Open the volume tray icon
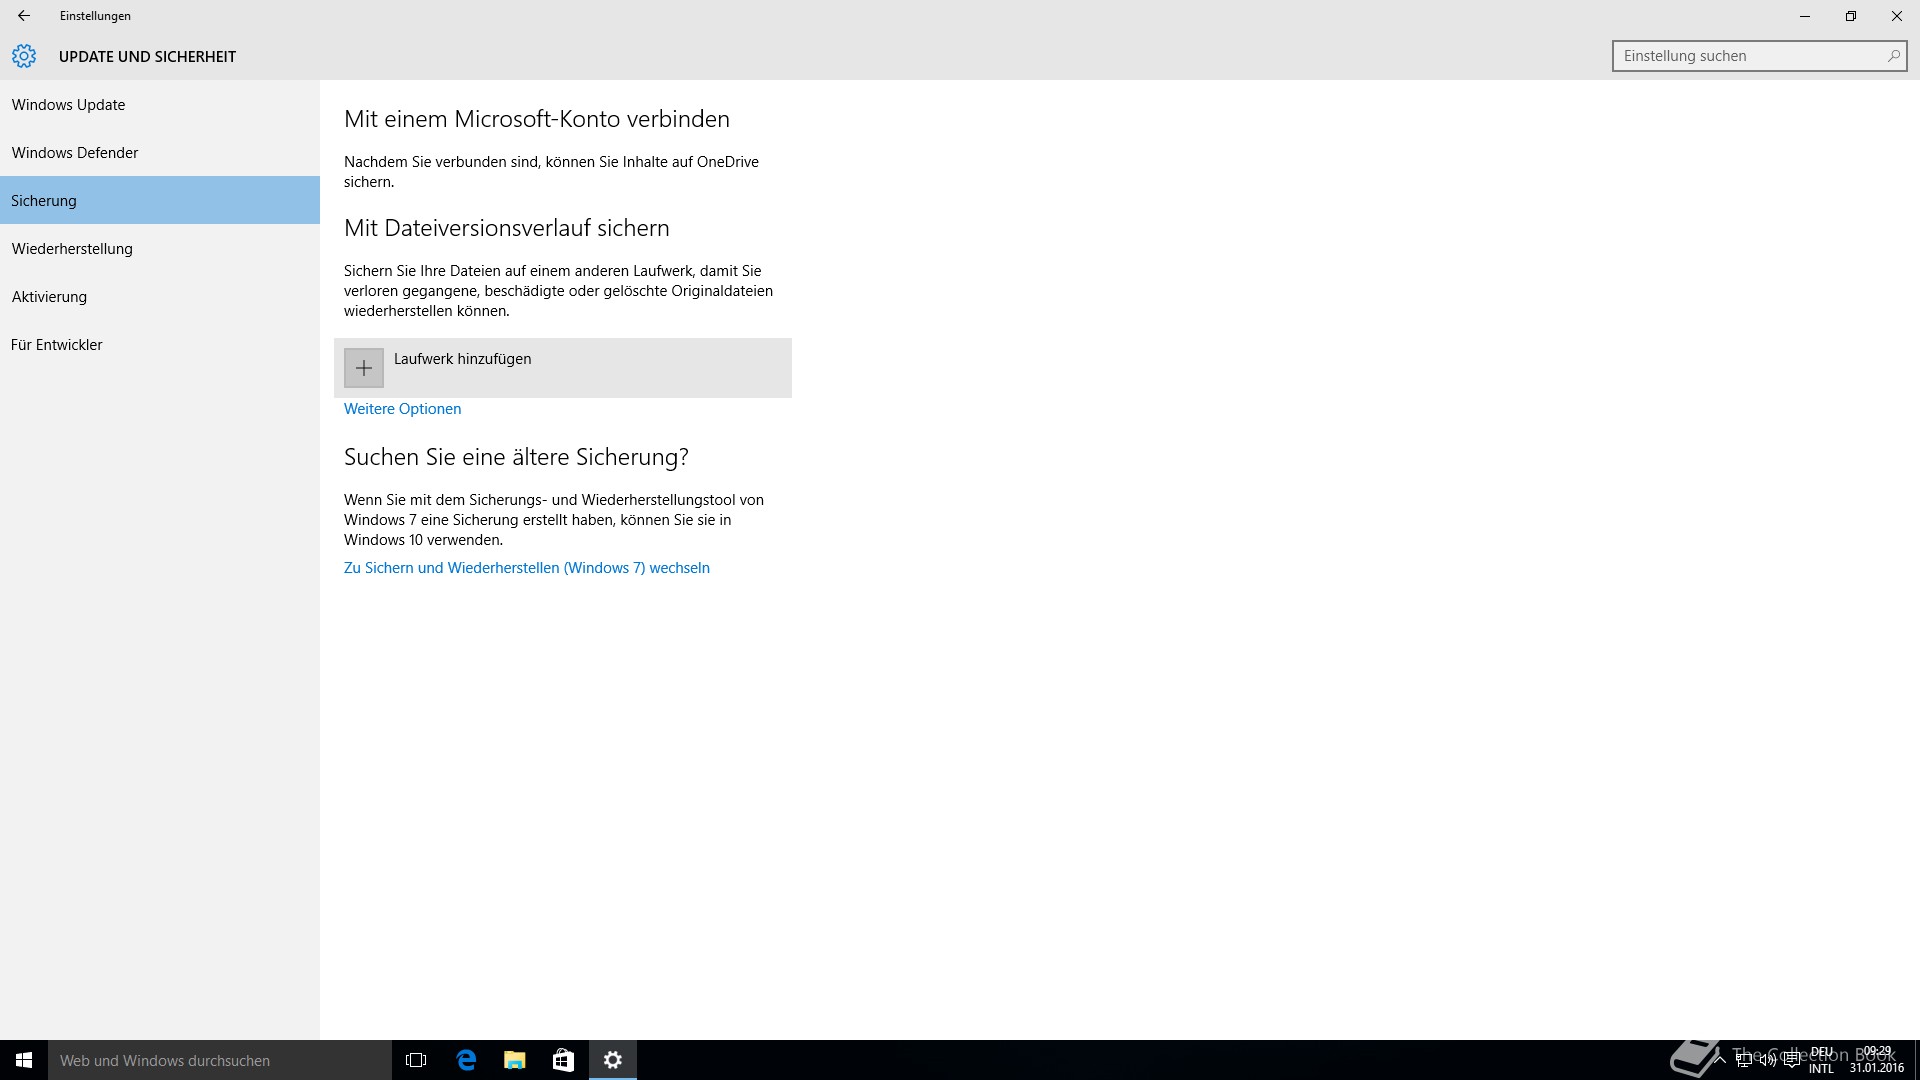1920x1080 pixels. (1768, 1060)
